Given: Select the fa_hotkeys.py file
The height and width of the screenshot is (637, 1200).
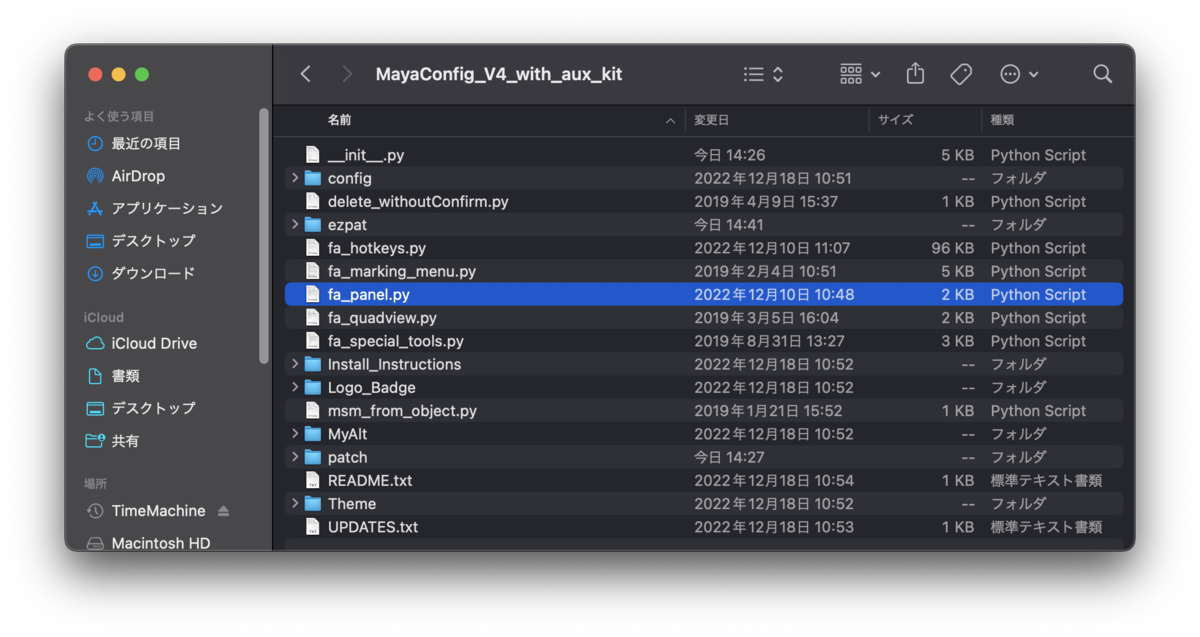Looking at the screenshot, I should (377, 248).
